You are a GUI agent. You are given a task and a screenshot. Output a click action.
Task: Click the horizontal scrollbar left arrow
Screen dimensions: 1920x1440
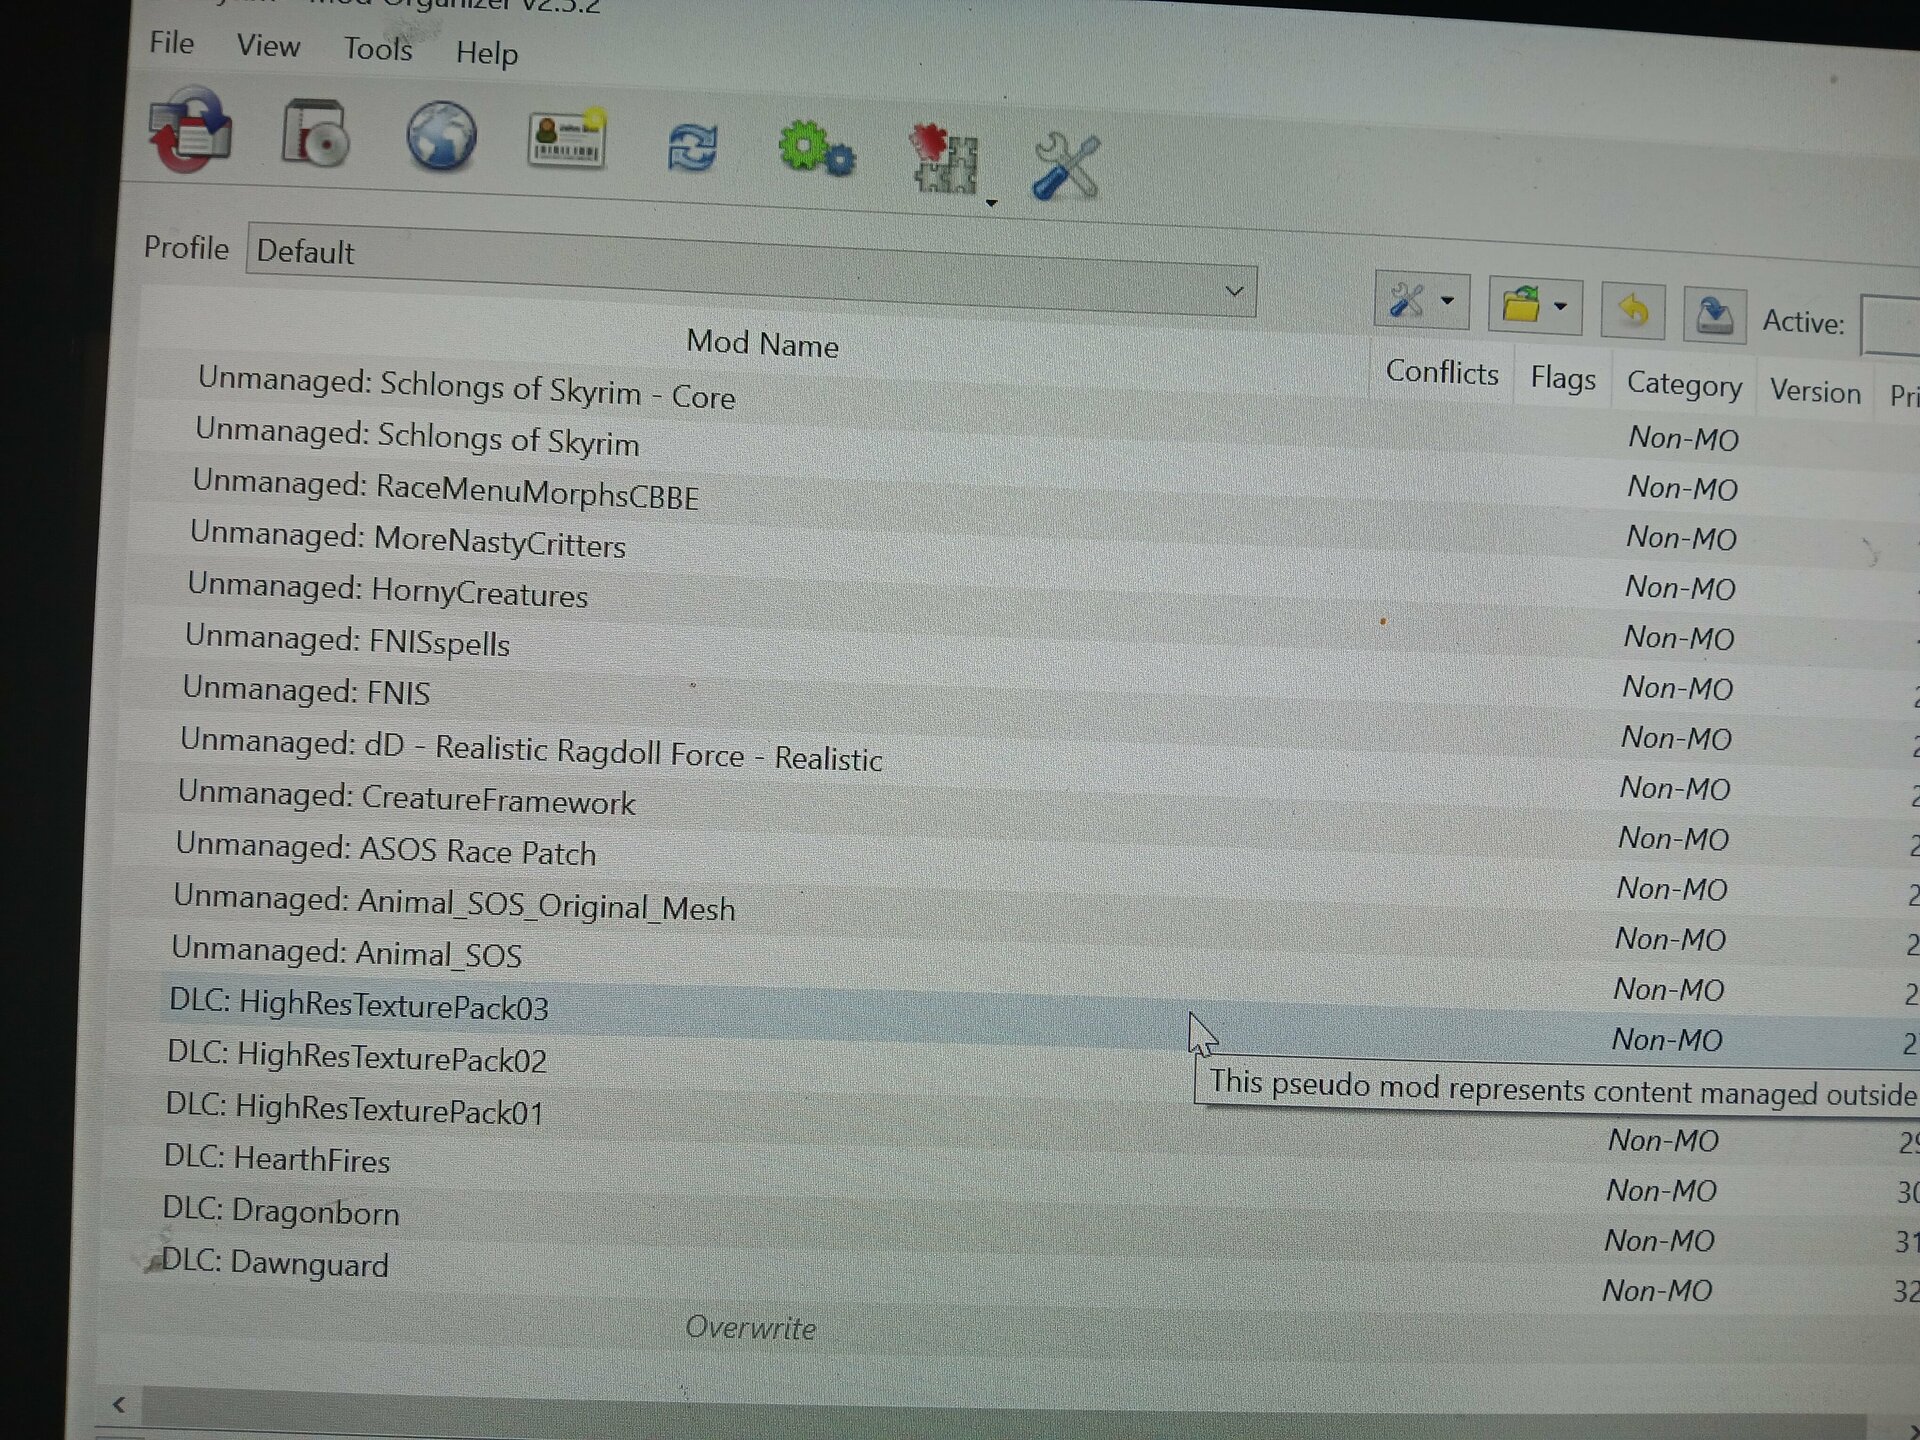(x=118, y=1405)
